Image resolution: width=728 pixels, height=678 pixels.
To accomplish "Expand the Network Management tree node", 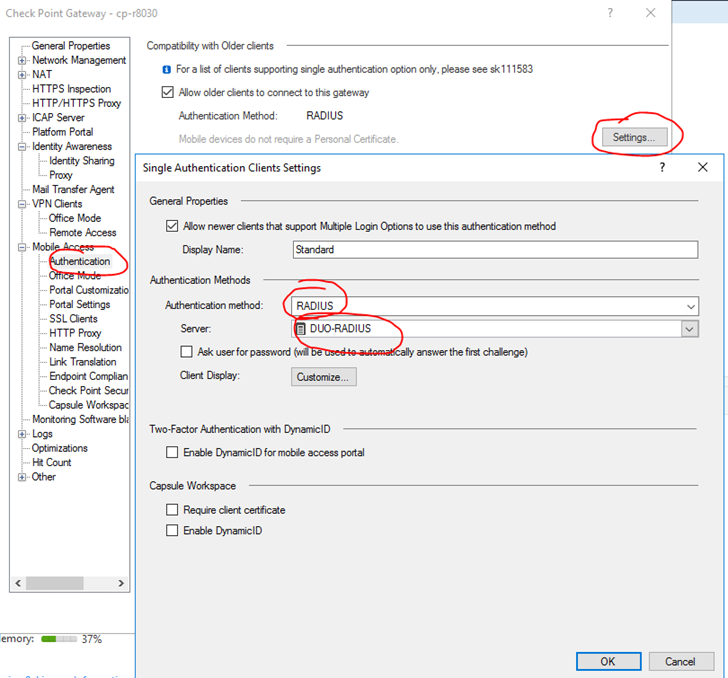I will [x=22, y=60].
